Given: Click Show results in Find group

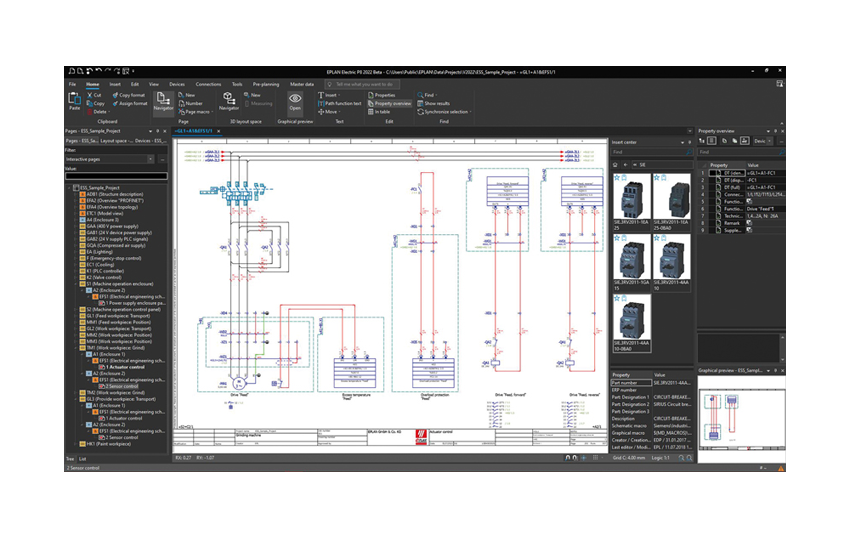Looking at the screenshot, I should pos(433,103).
